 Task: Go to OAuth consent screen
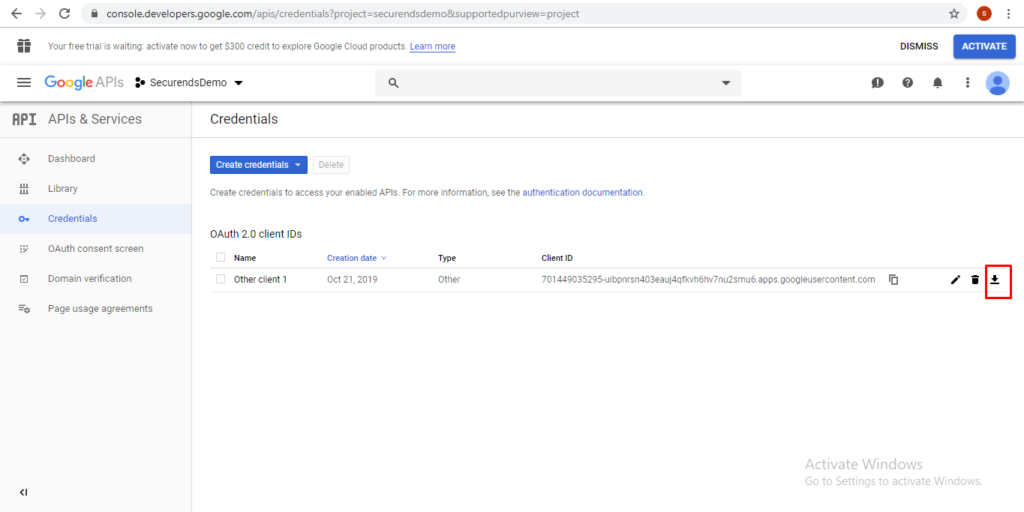coord(95,249)
